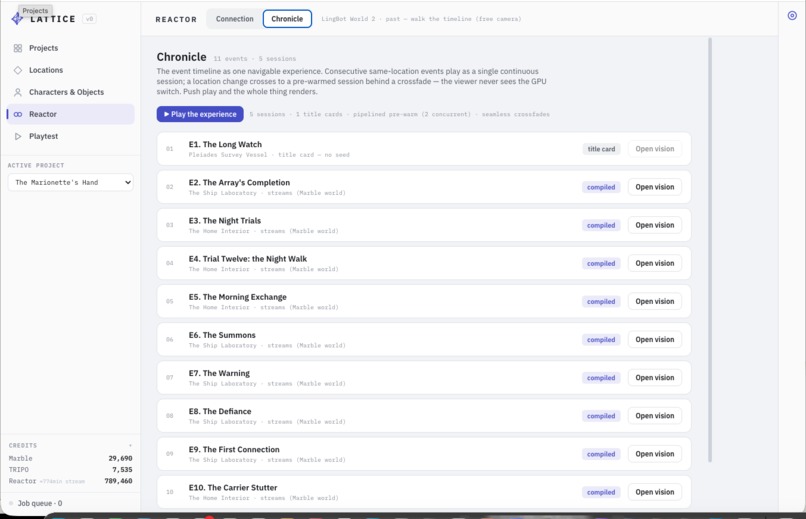Open vision for E2 The Array's Completion

click(x=654, y=187)
